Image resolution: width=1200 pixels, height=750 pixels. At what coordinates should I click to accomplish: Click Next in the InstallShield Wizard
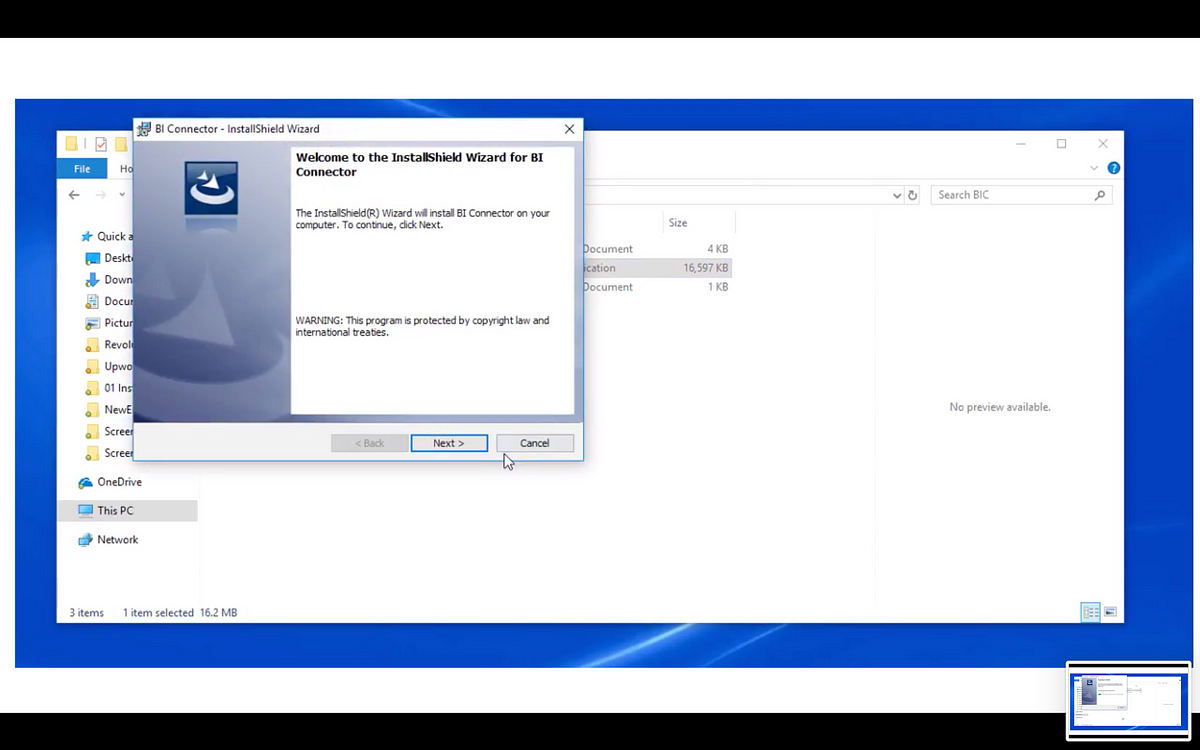pyautogui.click(x=449, y=443)
